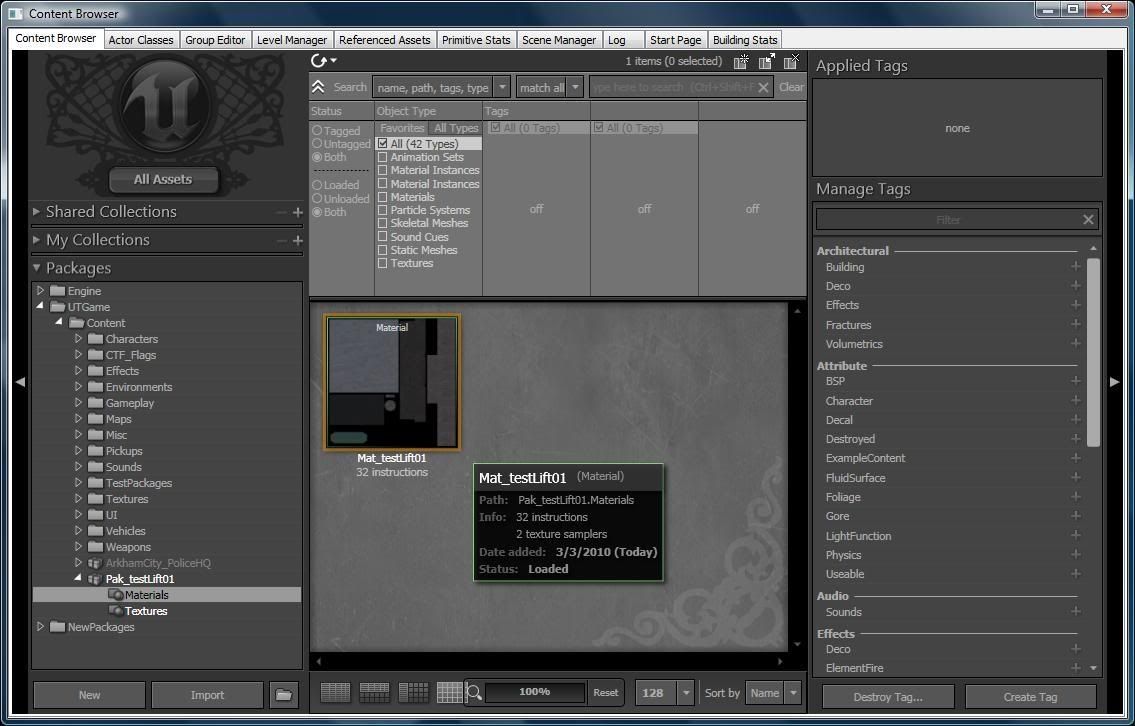Check the Sound Cues type filter
Image resolution: width=1135 pixels, height=726 pixels.
383,237
